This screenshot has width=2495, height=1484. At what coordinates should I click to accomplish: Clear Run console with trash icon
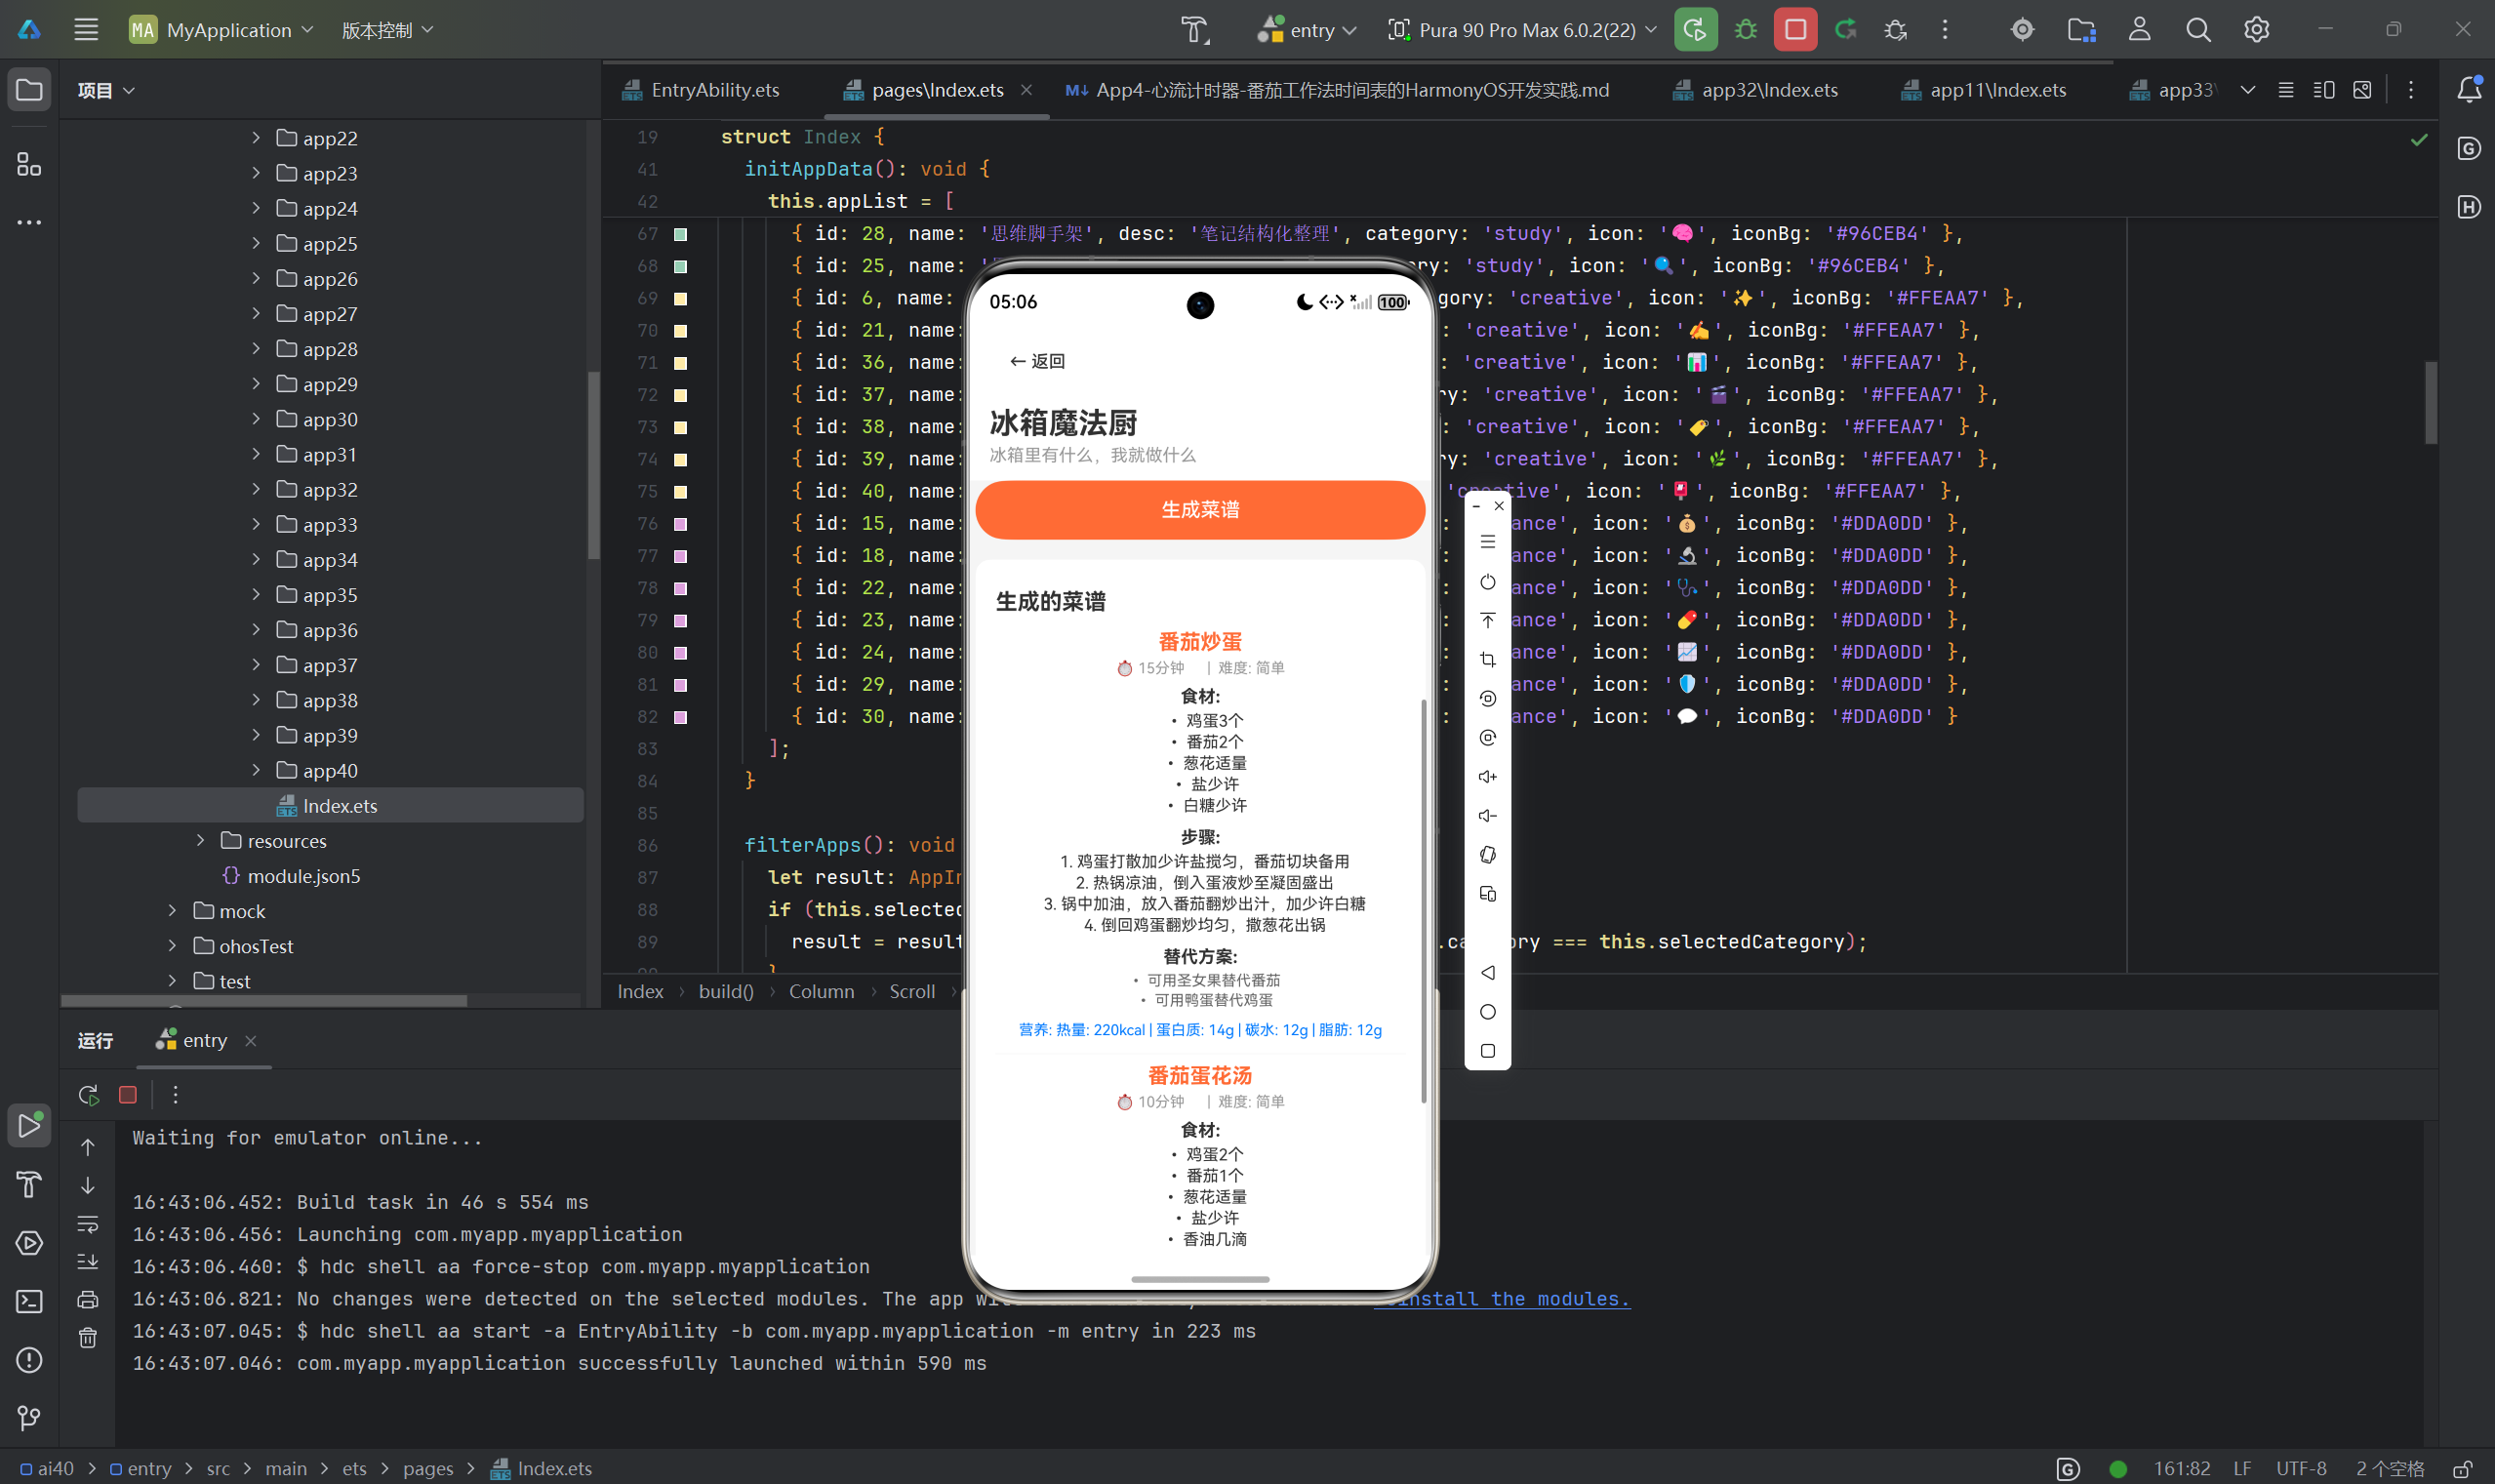[88, 1338]
